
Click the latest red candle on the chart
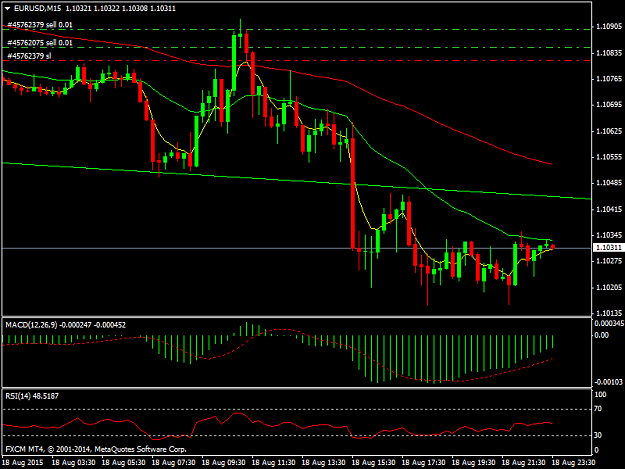point(552,247)
